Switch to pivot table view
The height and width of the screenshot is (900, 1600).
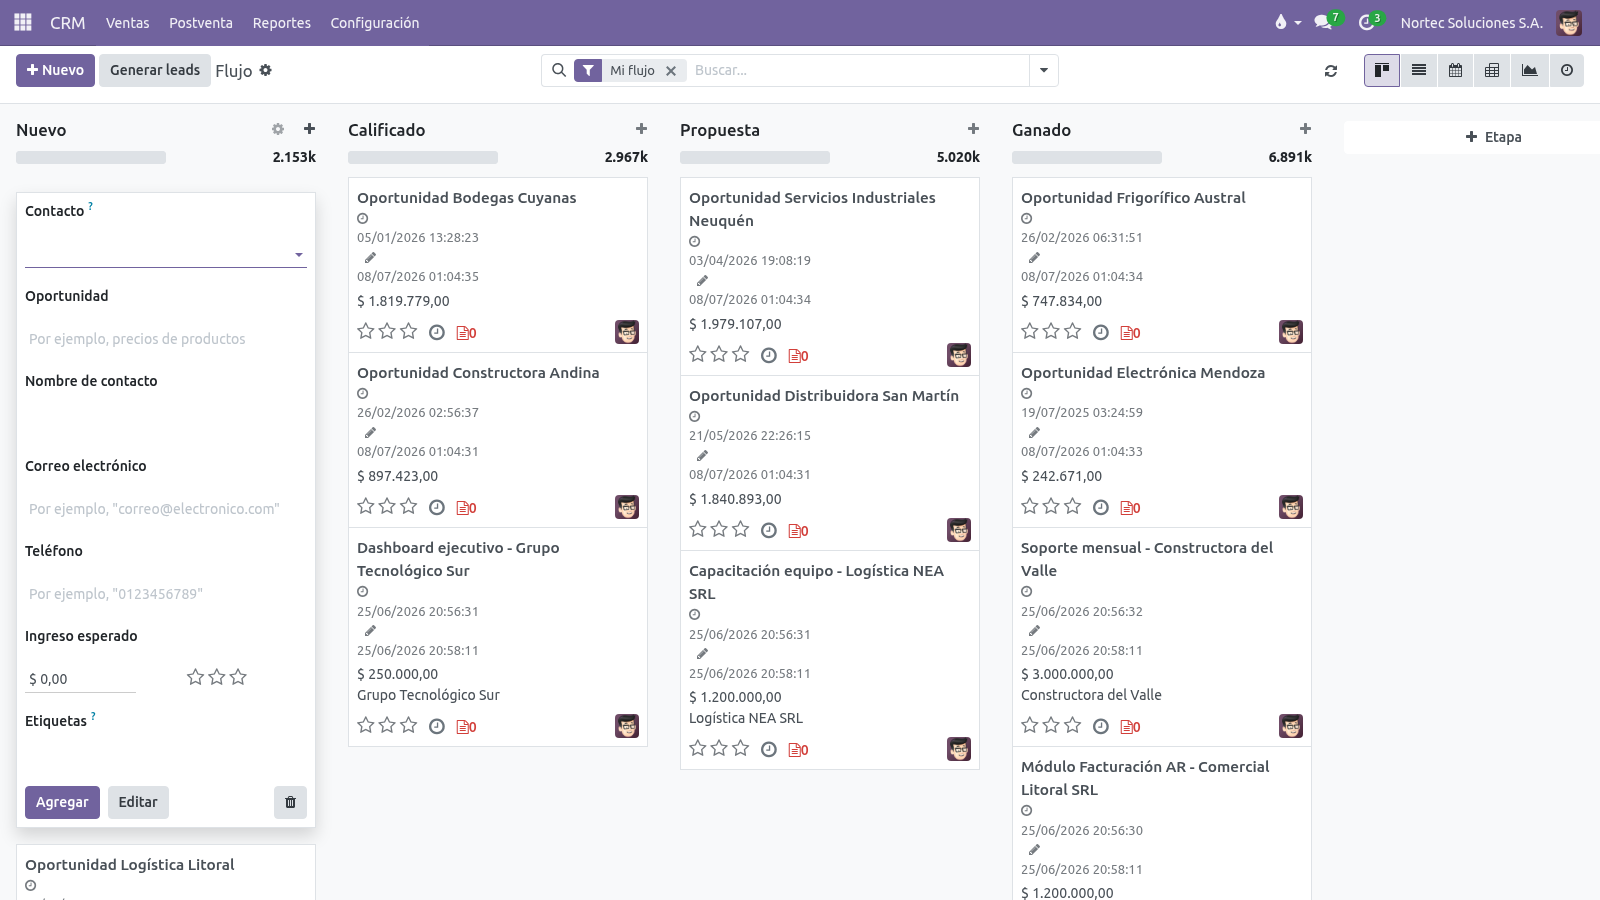(x=1493, y=70)
